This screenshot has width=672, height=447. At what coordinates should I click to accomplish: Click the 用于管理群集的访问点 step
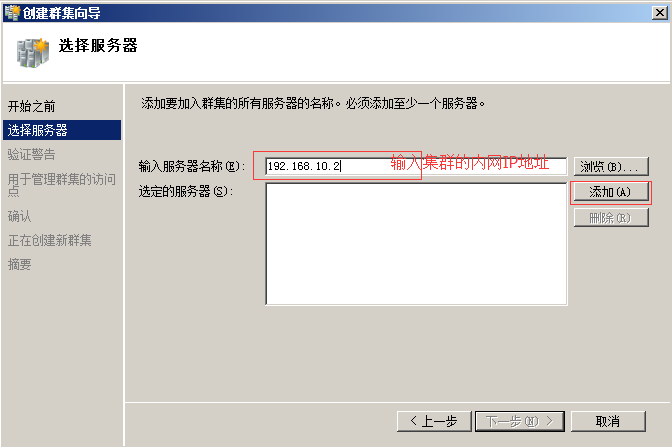(62, 185)
